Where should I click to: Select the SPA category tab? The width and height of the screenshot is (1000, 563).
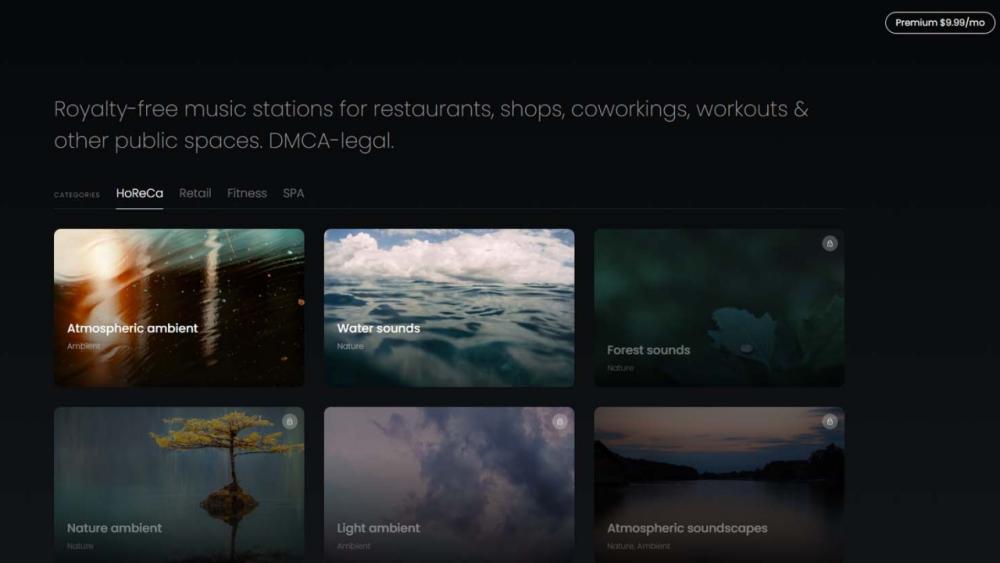click(293, 193)
